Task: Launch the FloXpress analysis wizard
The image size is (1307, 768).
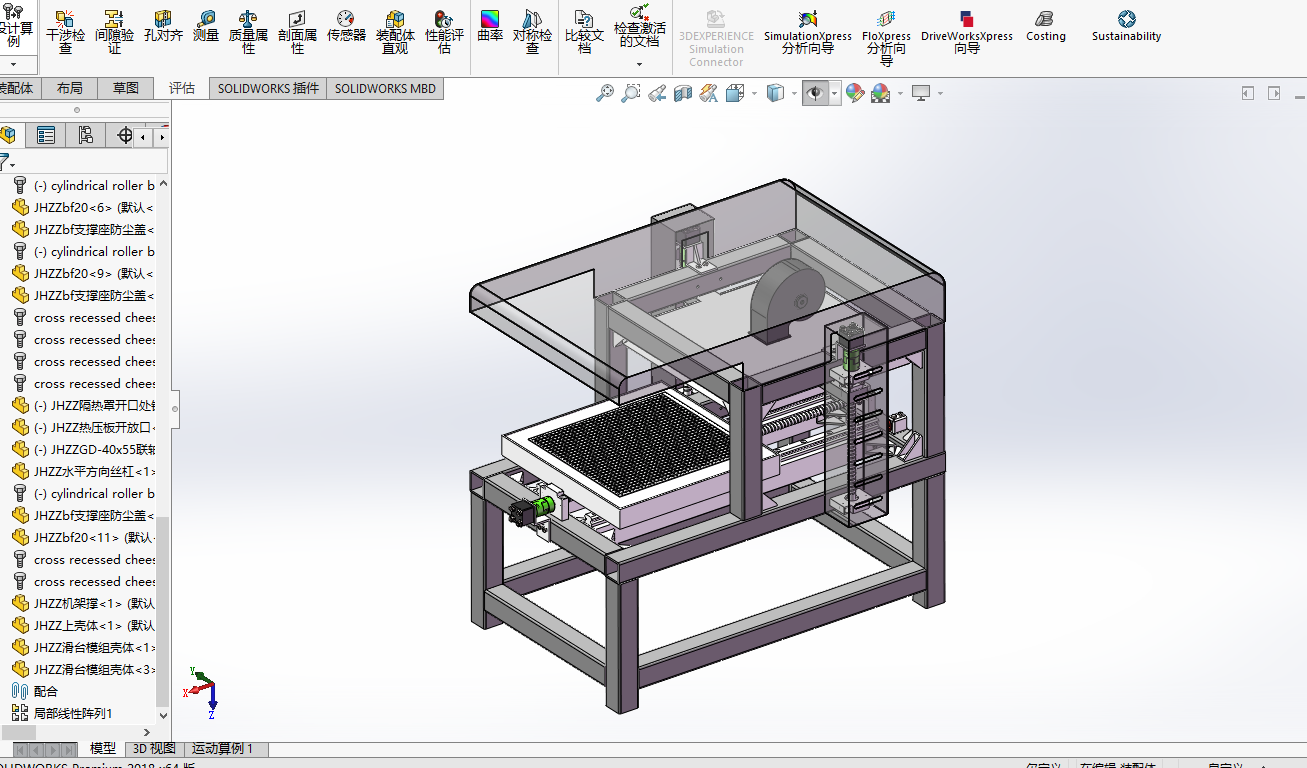Action: click(x=886, y=37)
